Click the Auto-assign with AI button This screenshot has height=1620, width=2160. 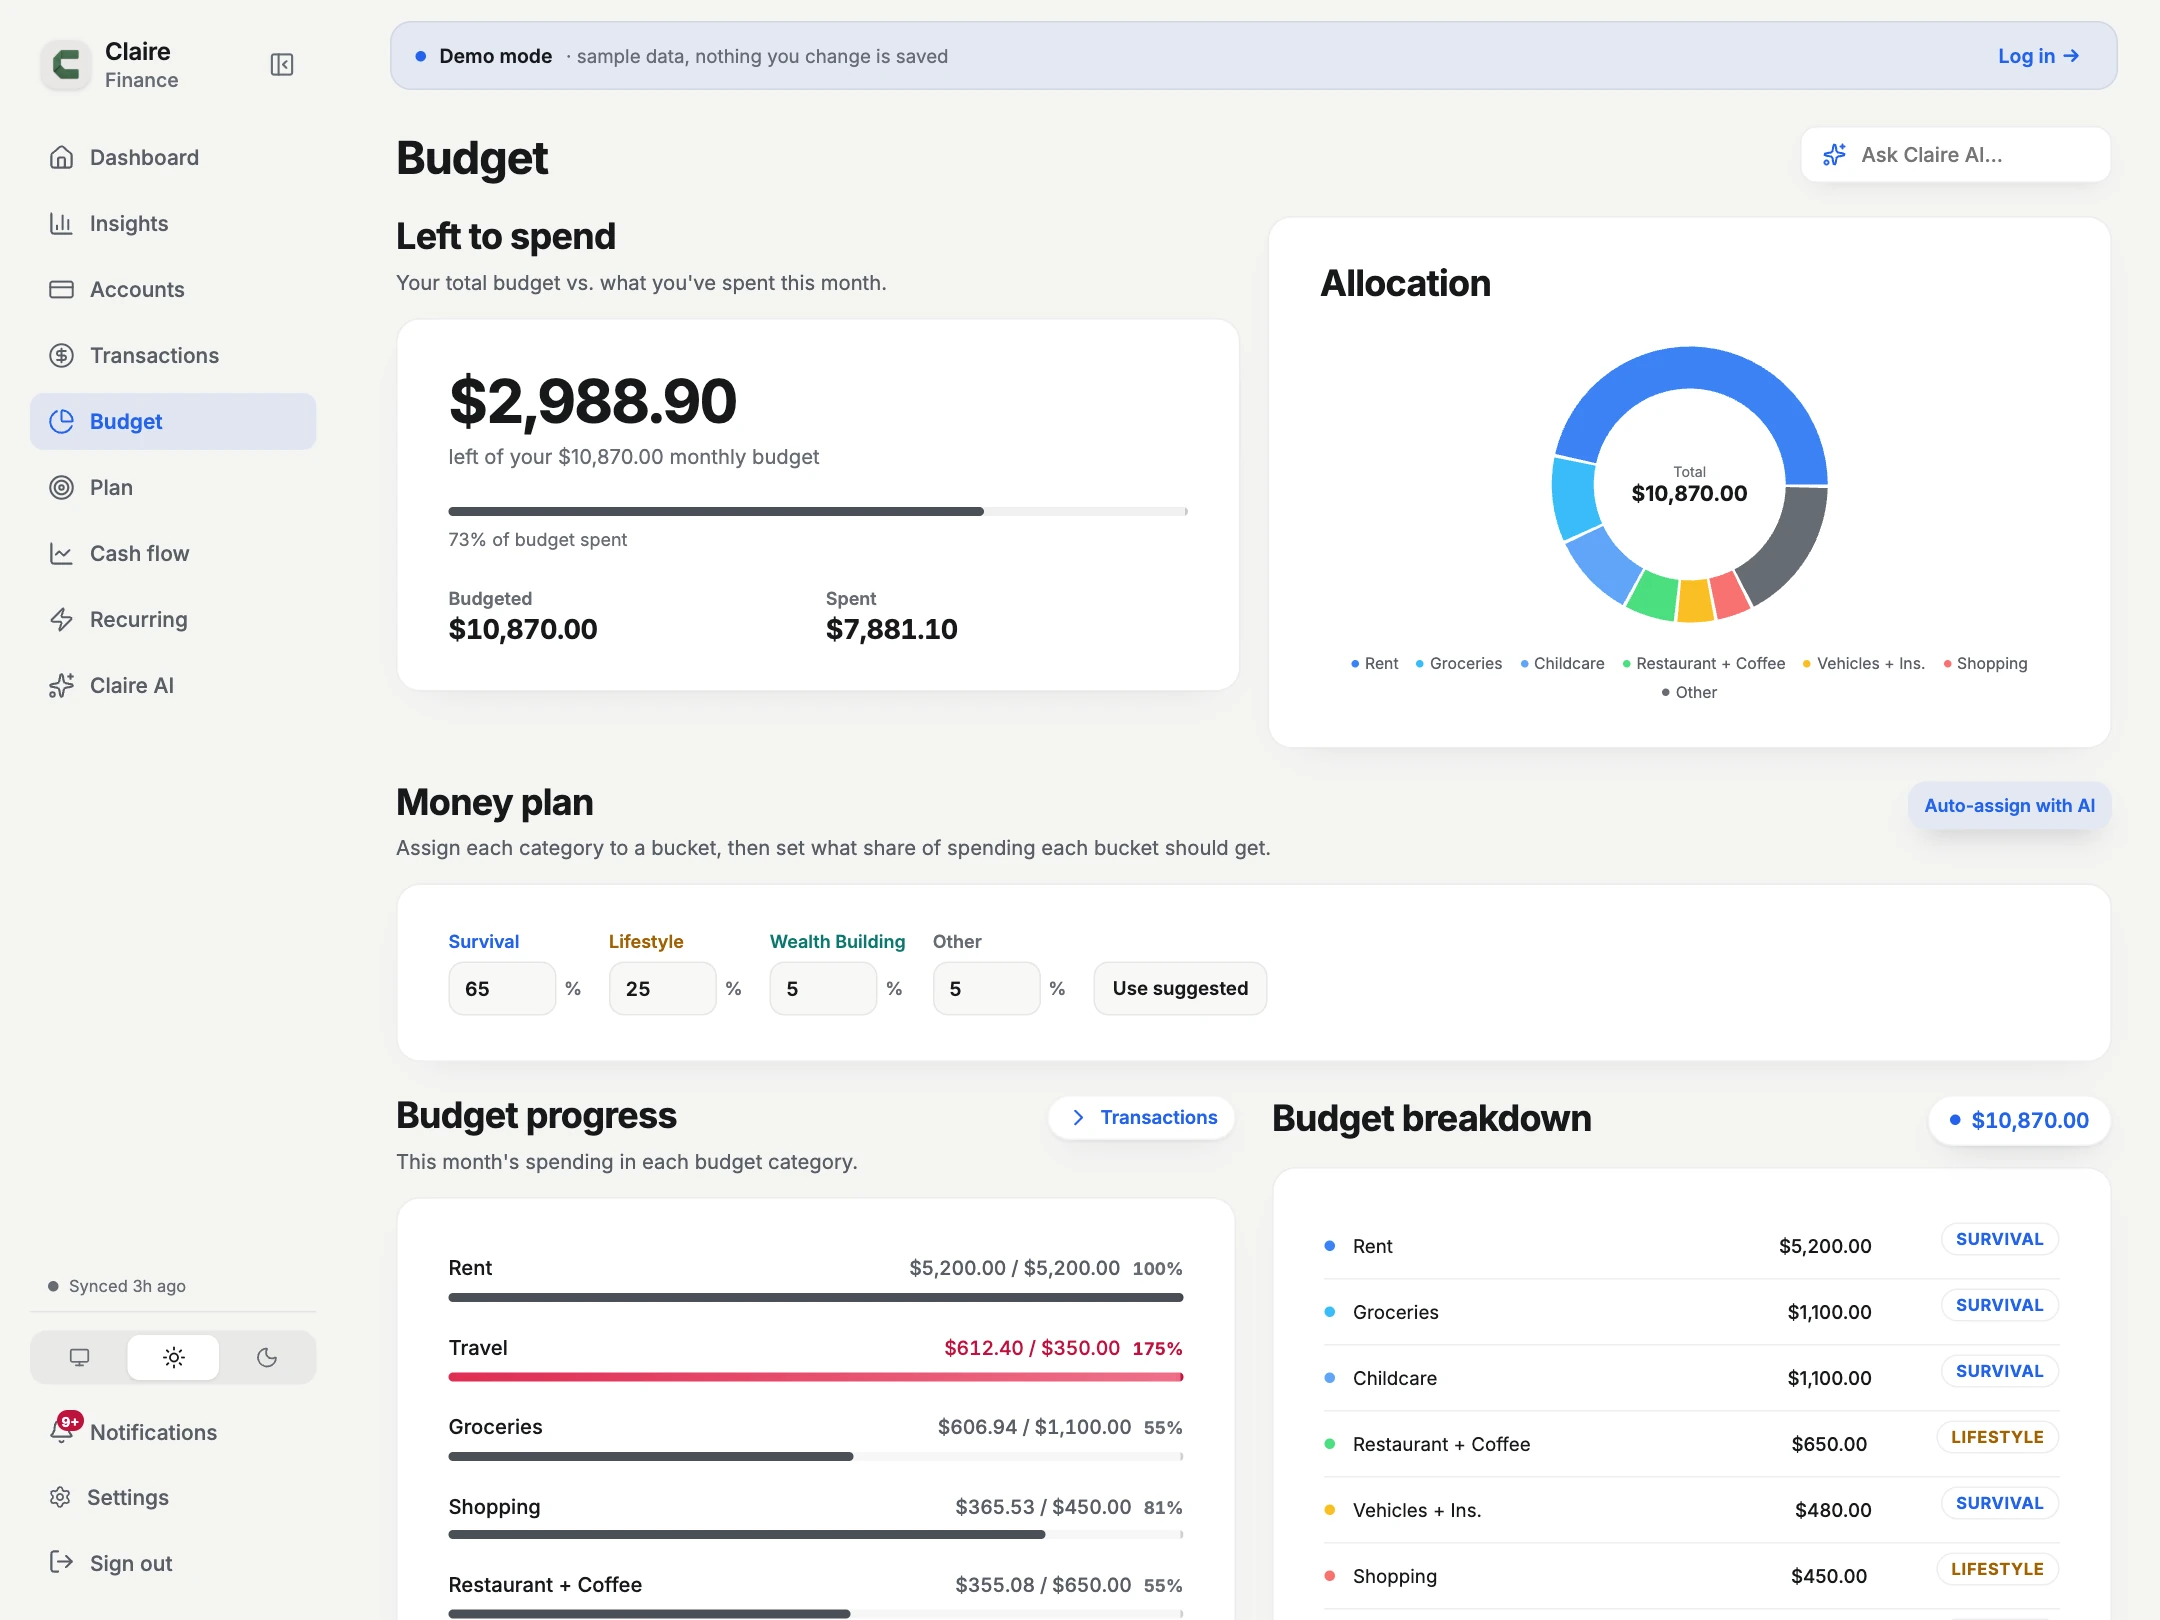click(2009, 805)
